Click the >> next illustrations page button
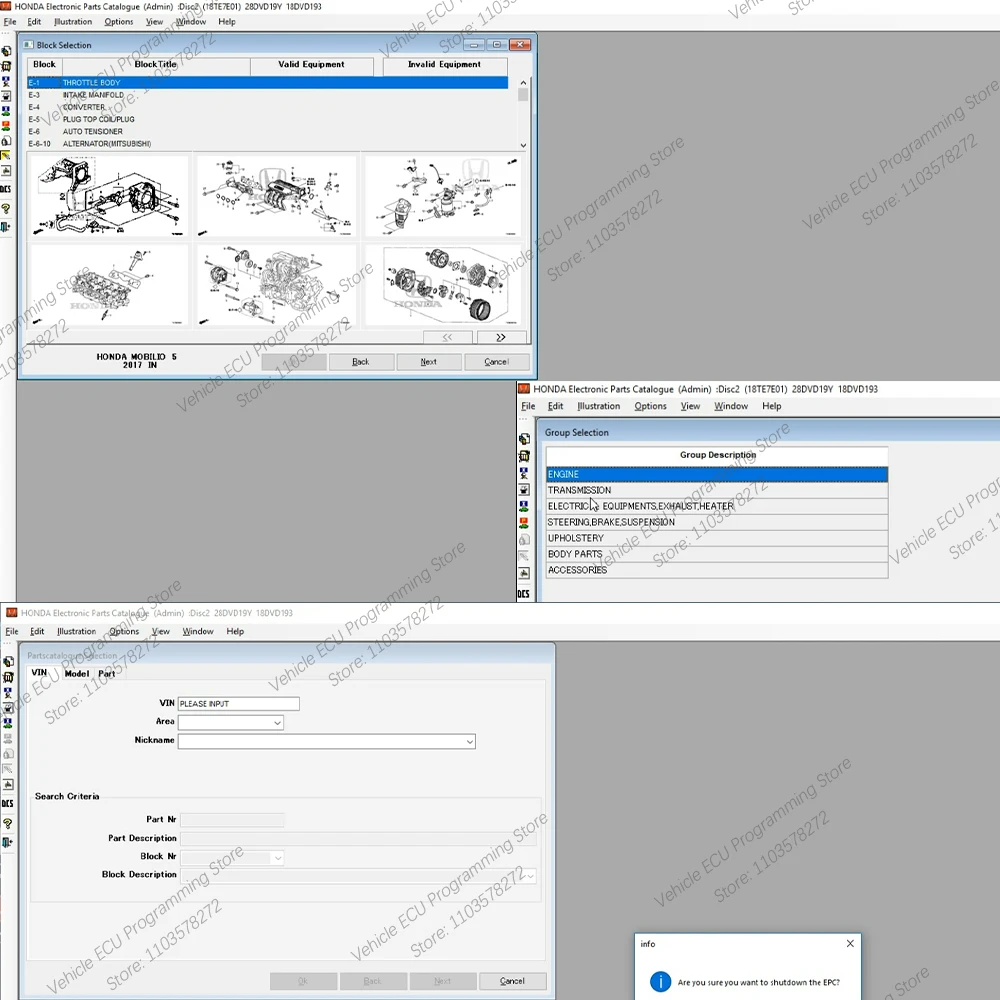 501,337
